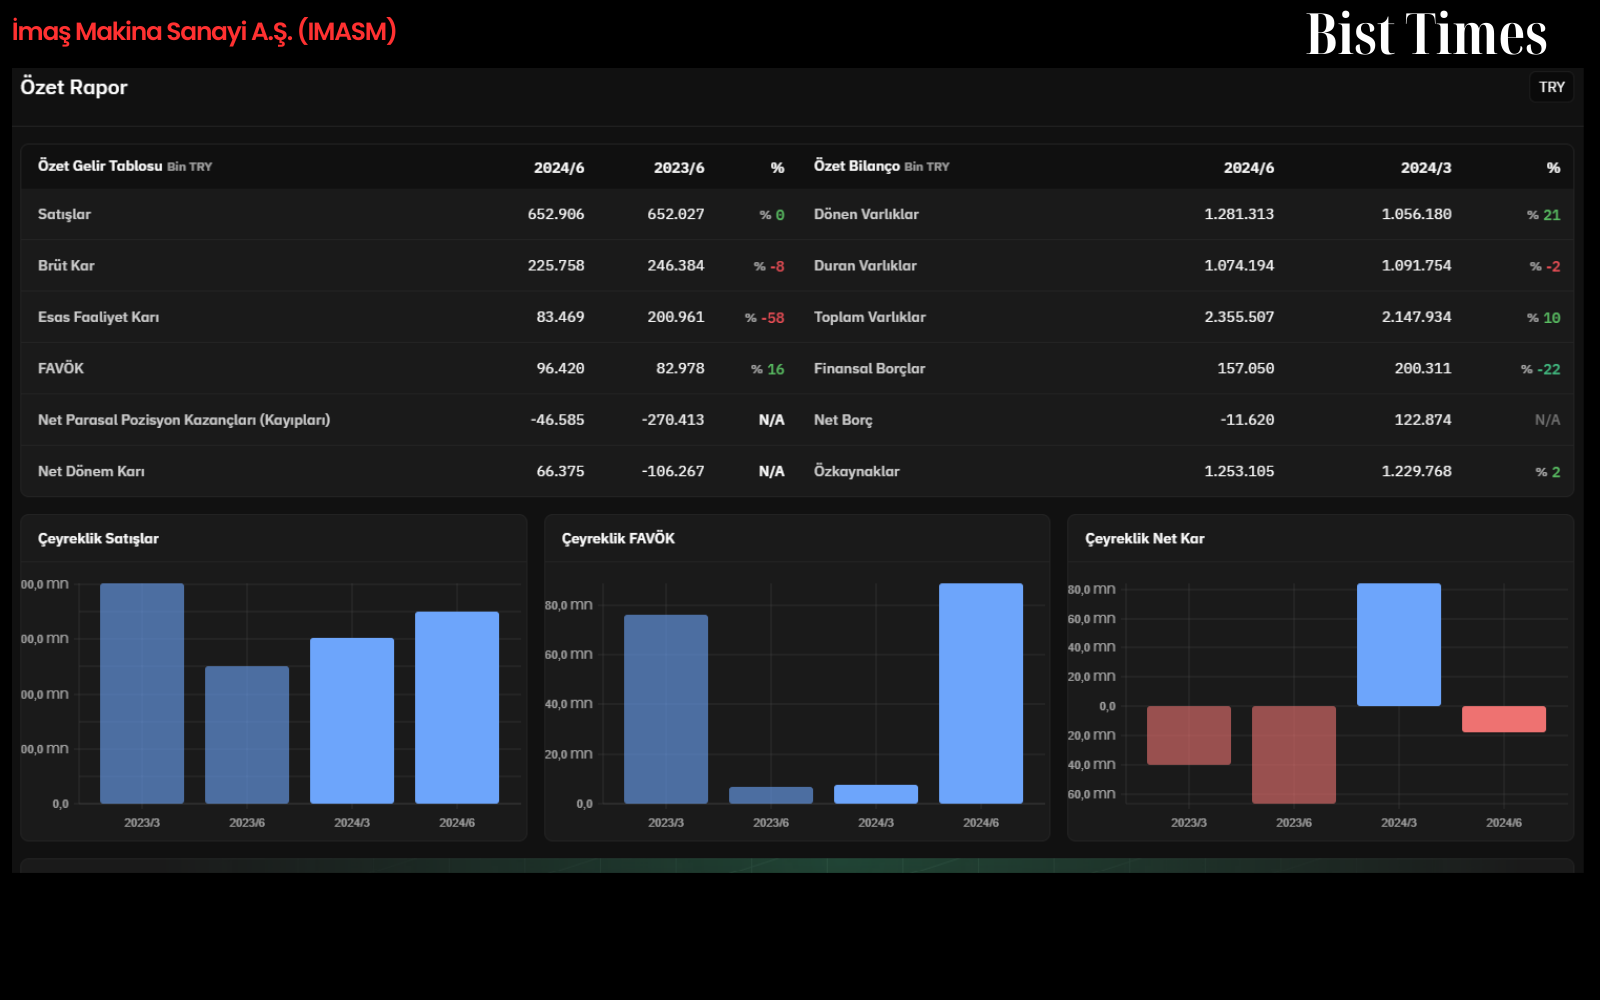1600x1000 pixels.
Task: Click the Esas Faaliyet Karı row label
Action: click(98, 317)
